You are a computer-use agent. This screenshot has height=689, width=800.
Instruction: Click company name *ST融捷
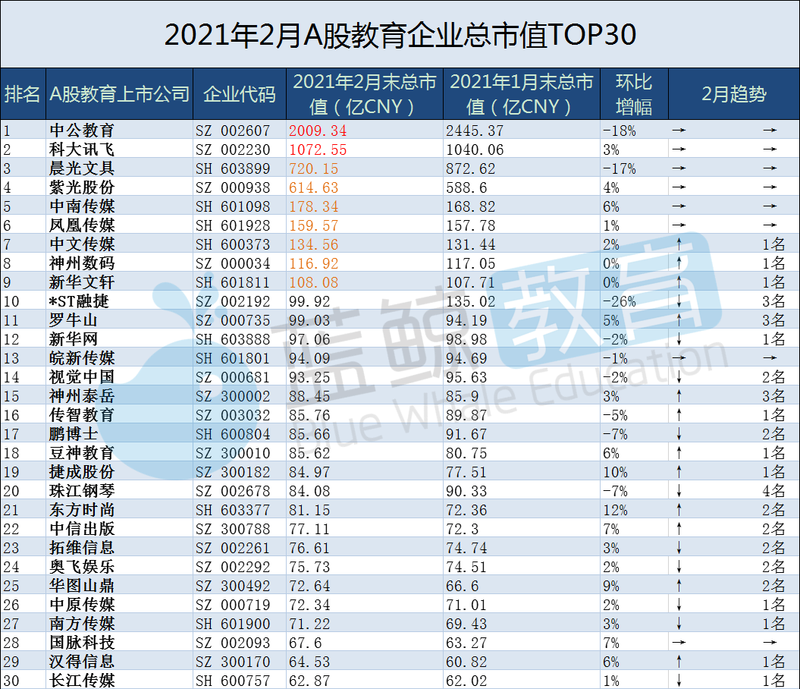pyautogui.click(x=79, y=301)
